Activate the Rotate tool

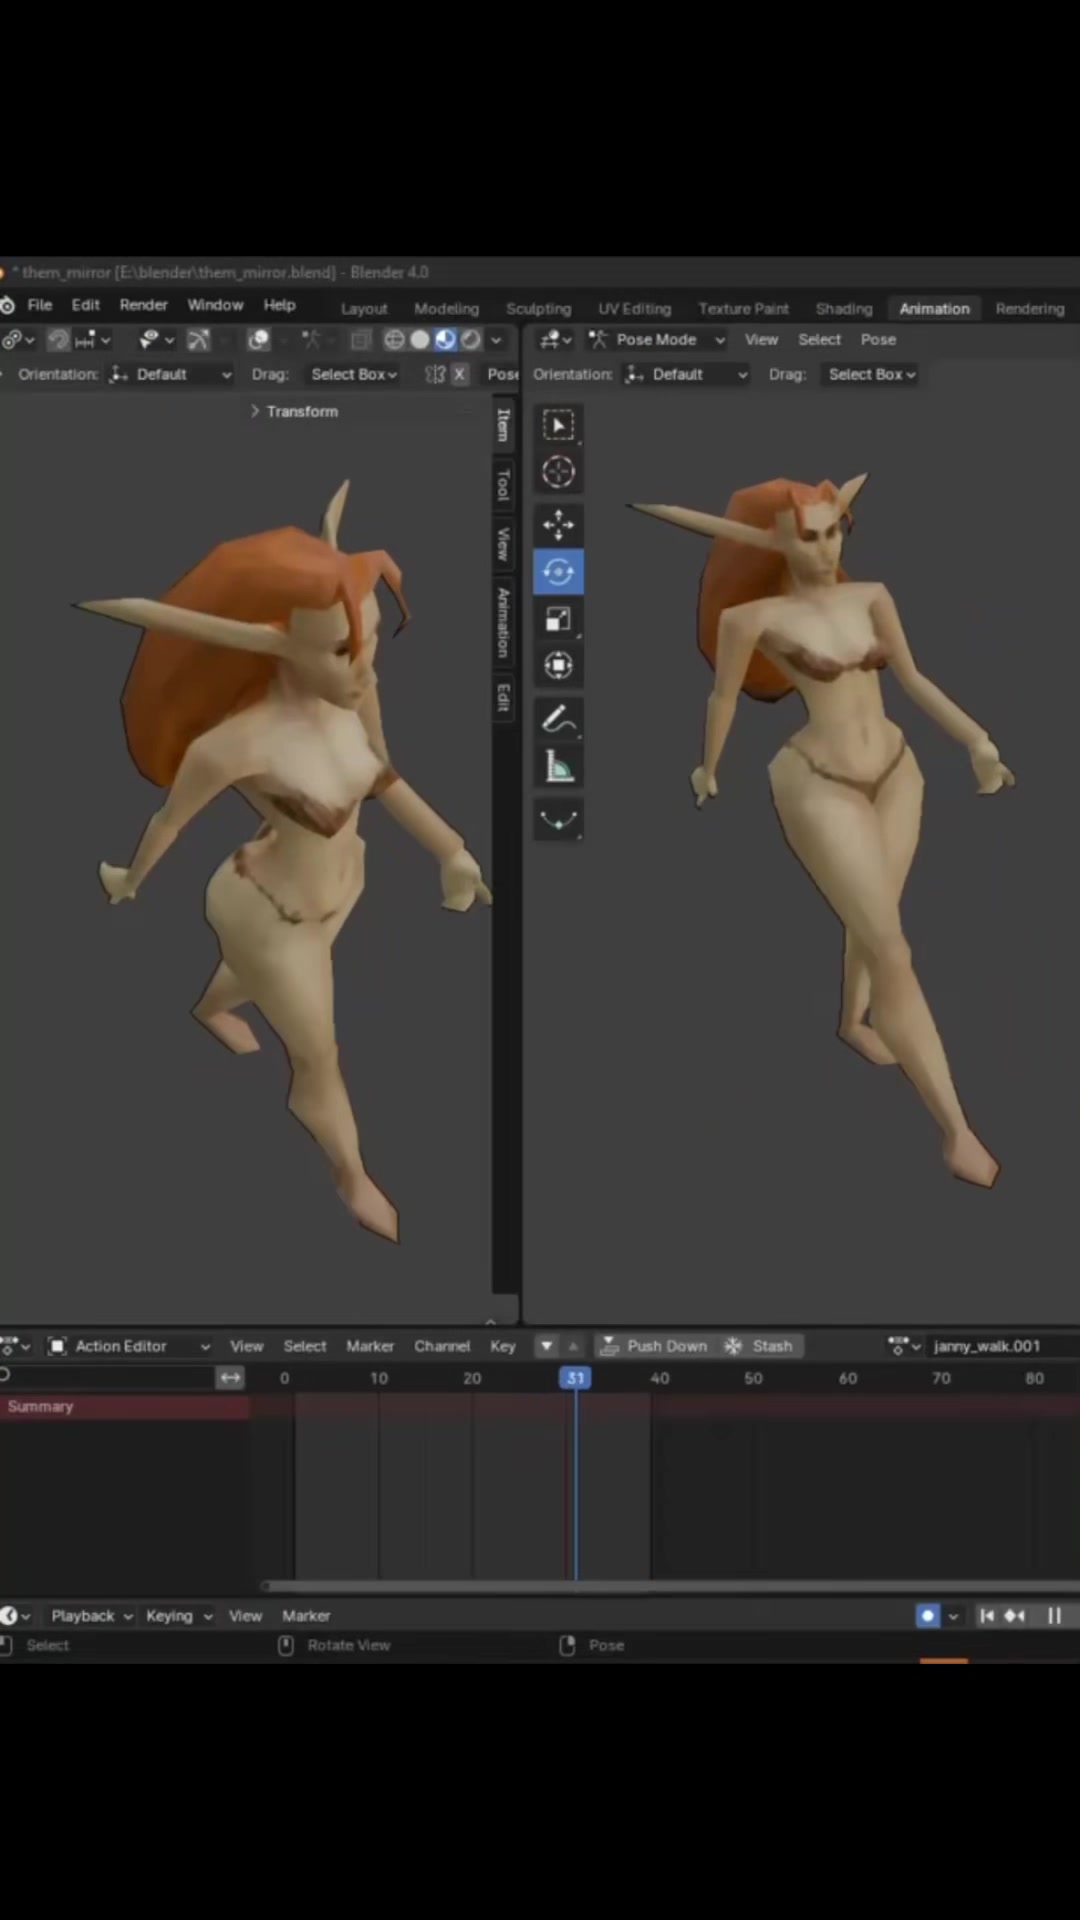[558, 572]
